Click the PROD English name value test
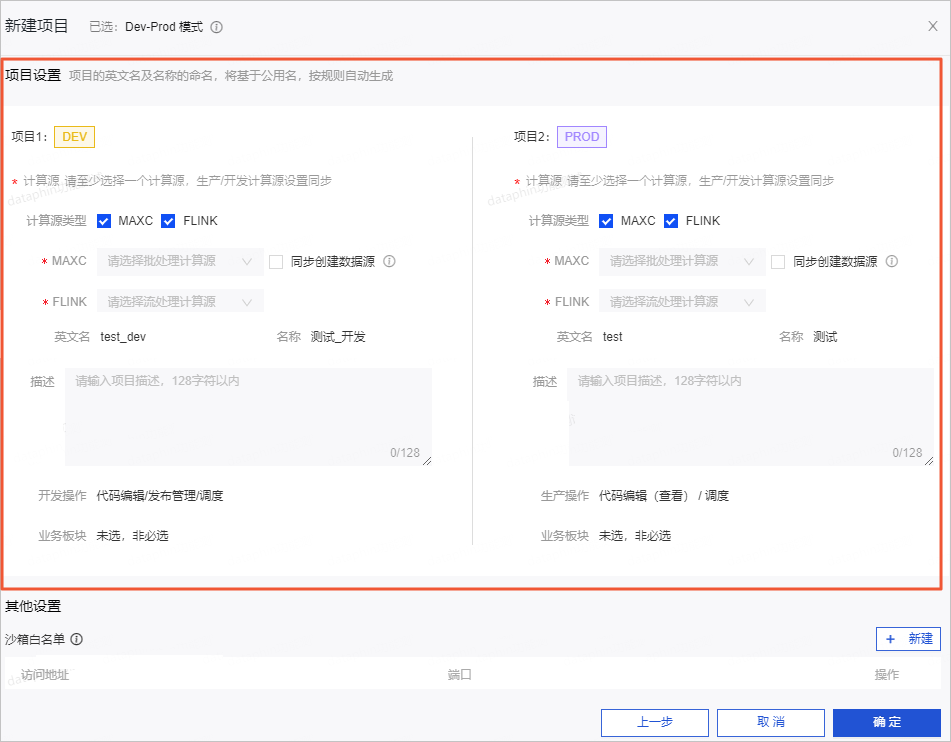The height and width of the screenshot is (742, 951). [613, 337]
